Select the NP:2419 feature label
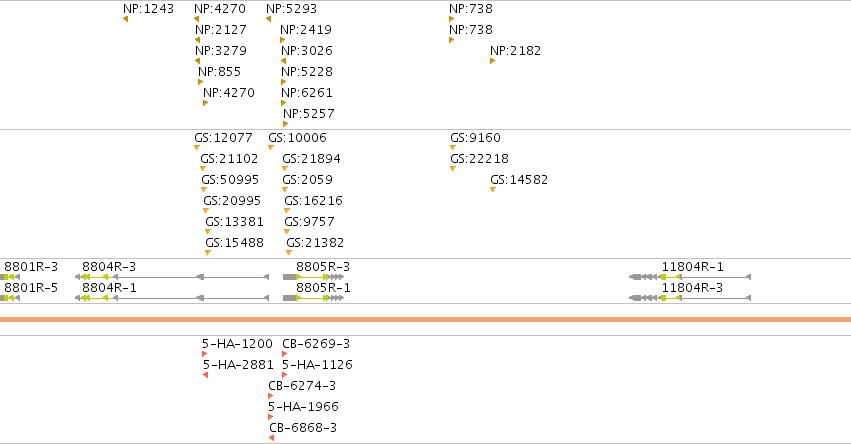 pyautogui.click(x=306, y=30)
